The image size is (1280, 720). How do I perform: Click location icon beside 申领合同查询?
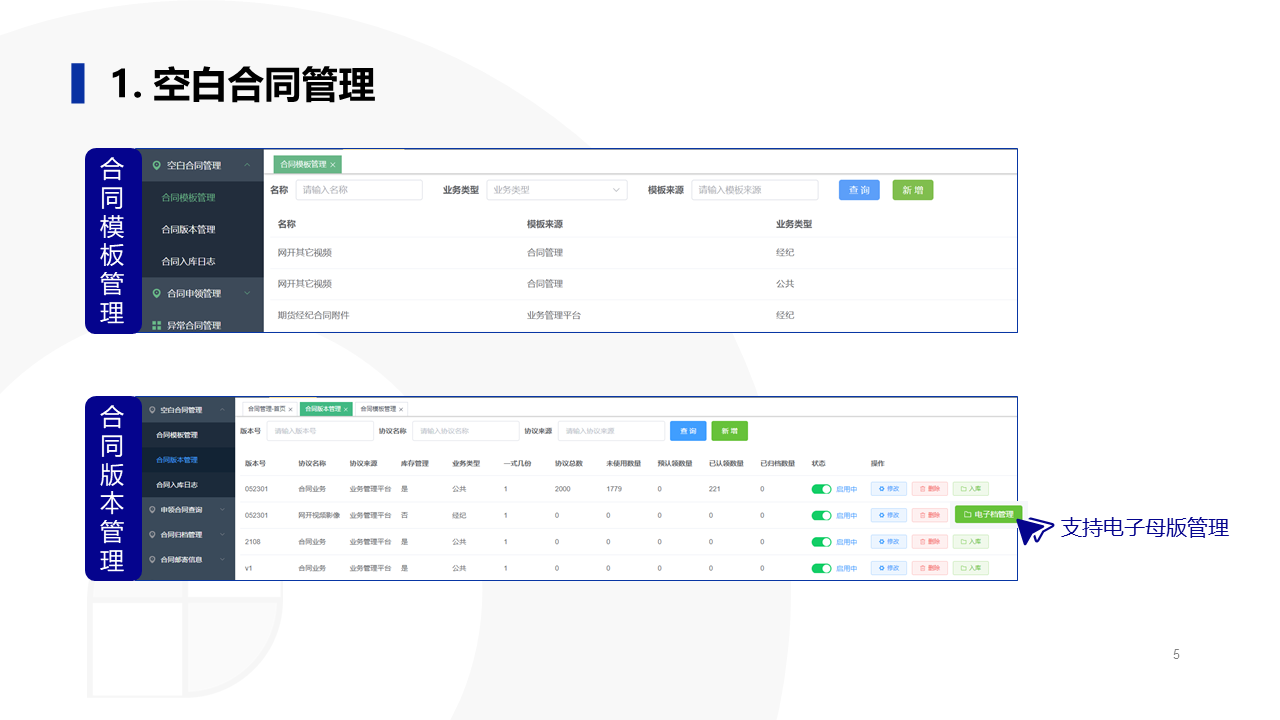point(152,510)
